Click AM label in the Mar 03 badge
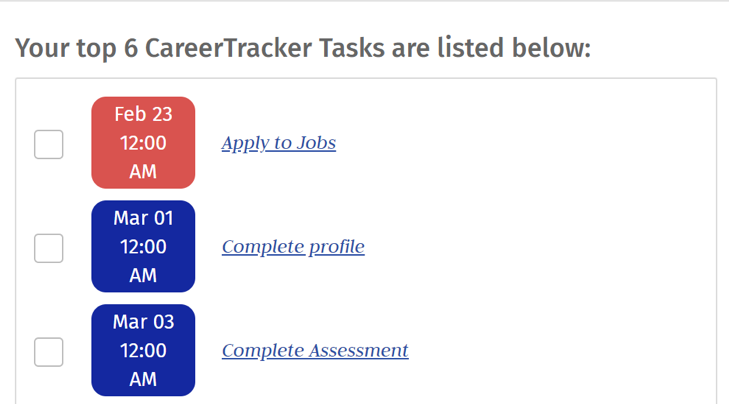 [143, 379]
